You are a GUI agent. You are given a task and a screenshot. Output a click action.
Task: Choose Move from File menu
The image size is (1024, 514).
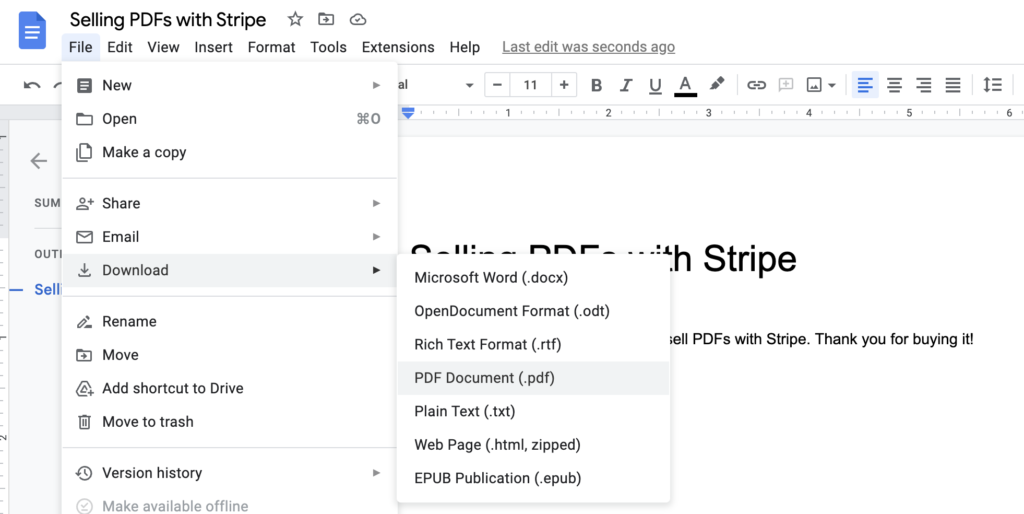[230, 355]
